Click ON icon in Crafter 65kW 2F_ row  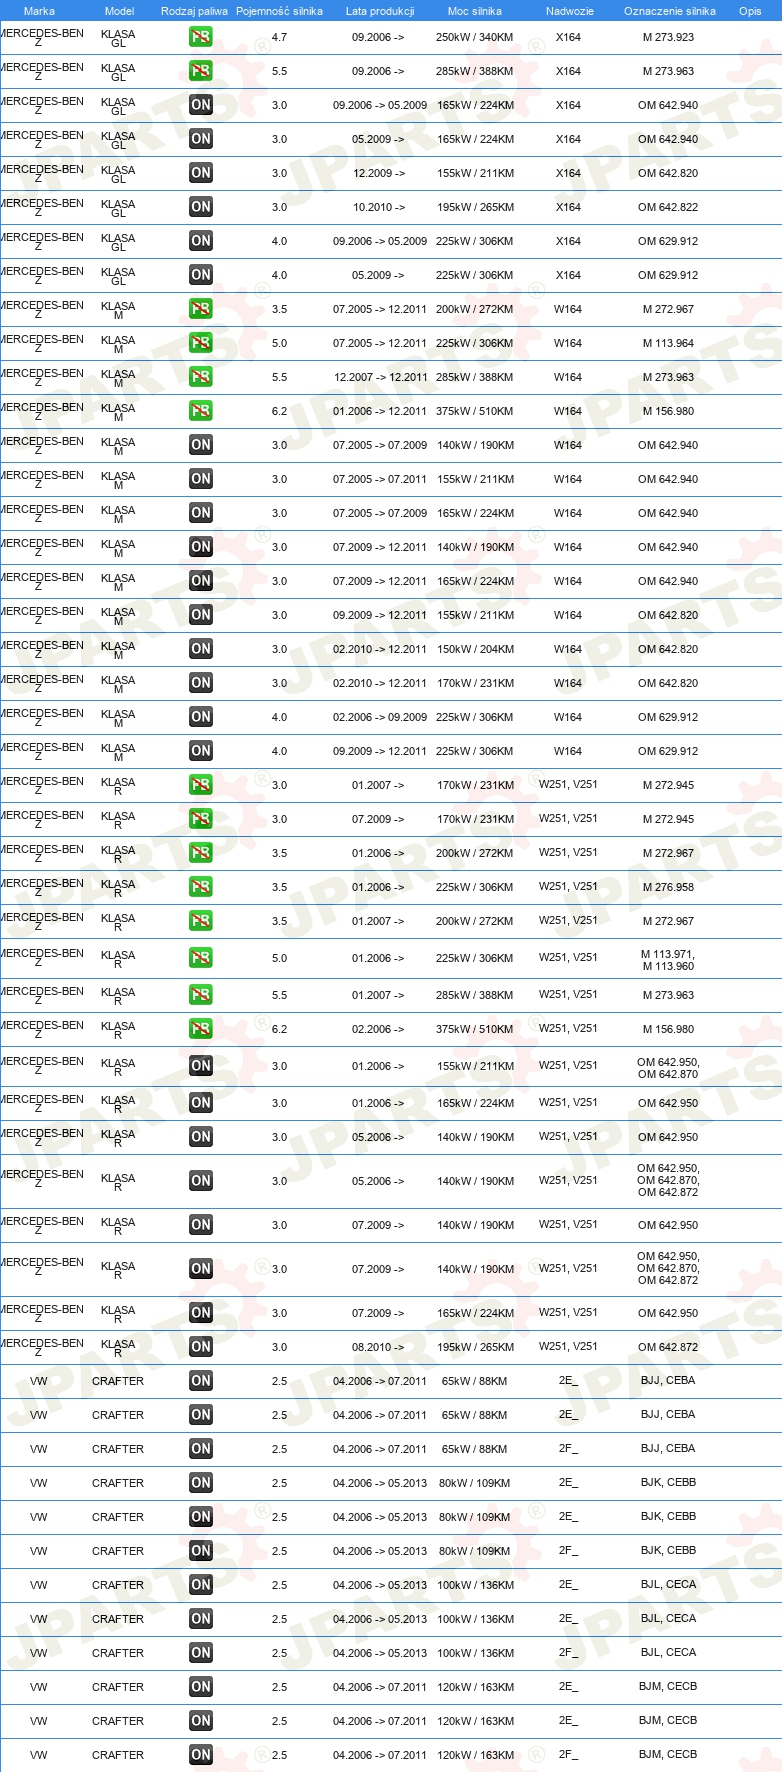pos(201,1449)
